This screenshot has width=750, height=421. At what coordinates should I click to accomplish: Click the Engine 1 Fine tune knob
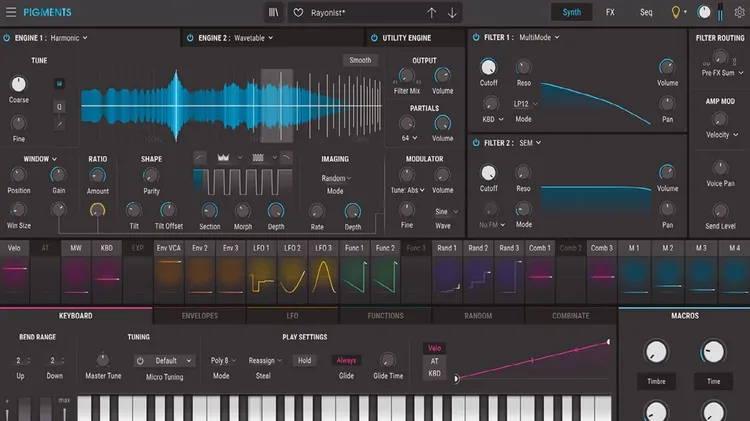pyautogui.click(x=19, y=123)
